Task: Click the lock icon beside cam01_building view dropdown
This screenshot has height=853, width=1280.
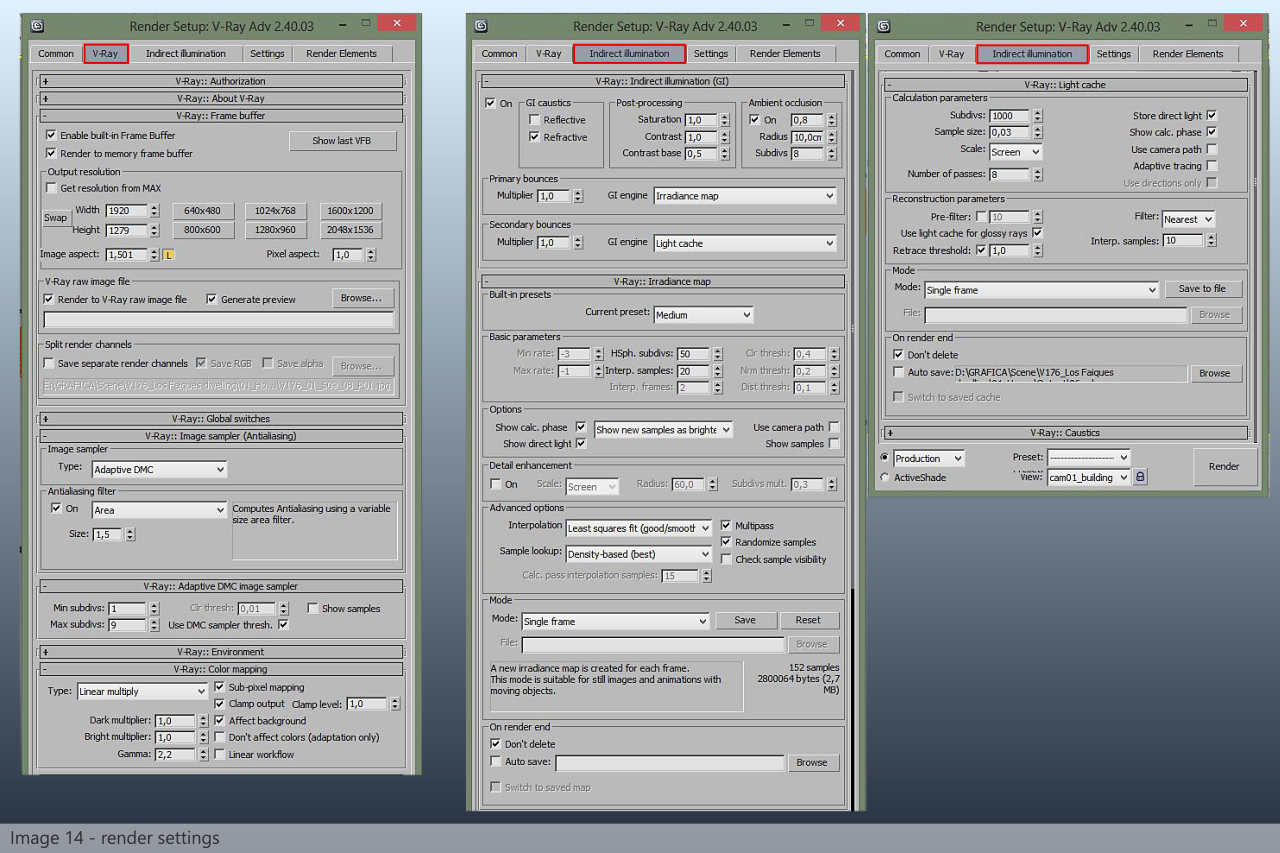Action: tap(1140, 477)
